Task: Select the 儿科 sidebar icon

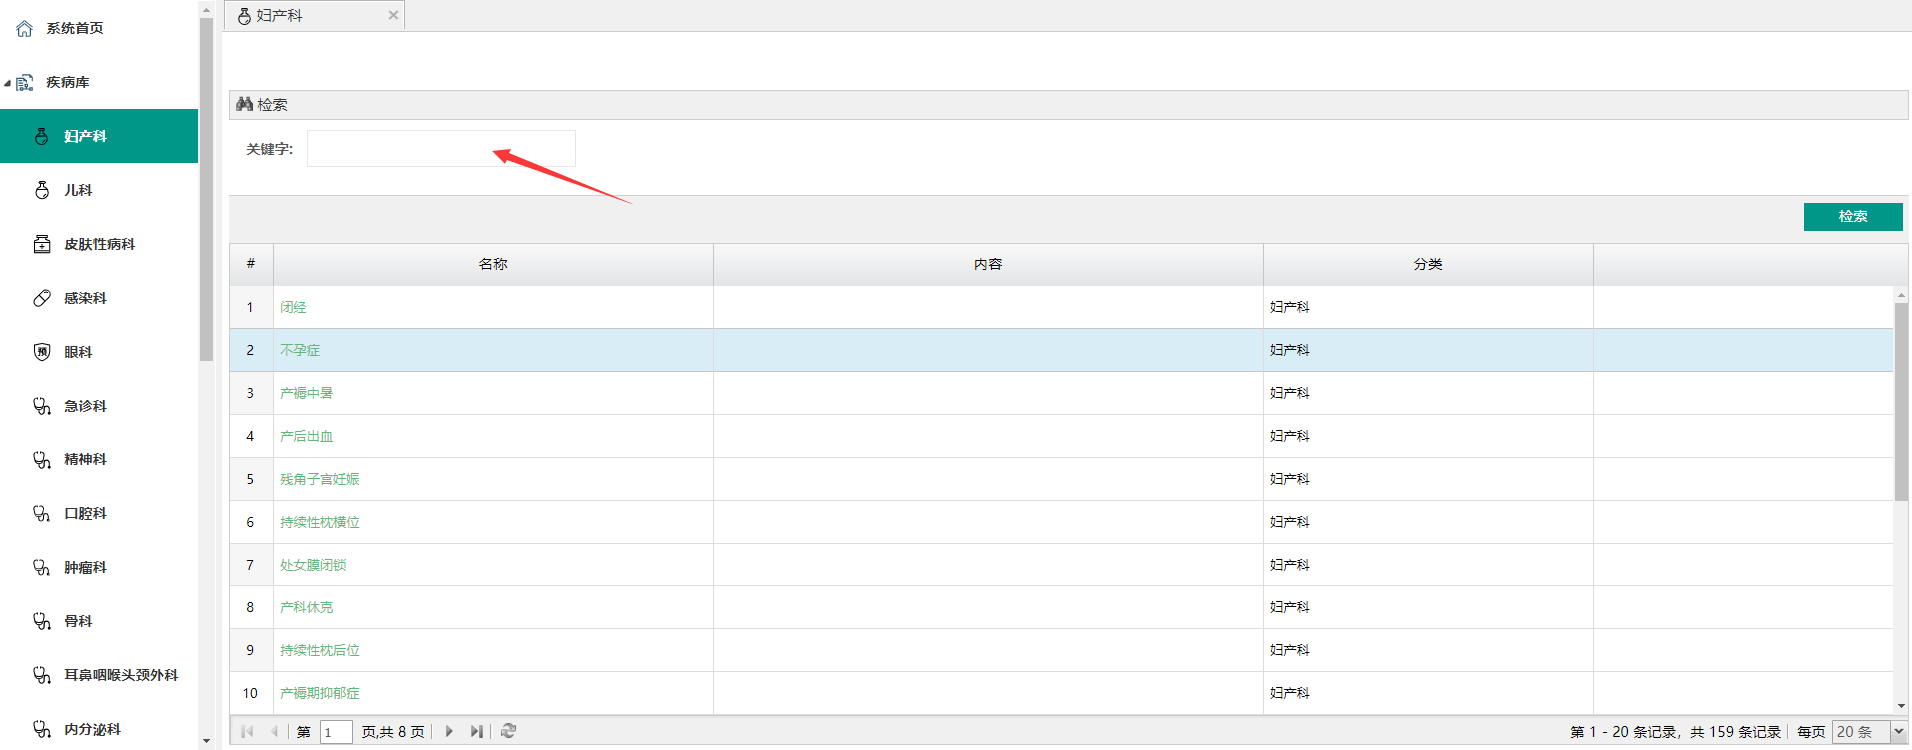Action: point(42,190)
